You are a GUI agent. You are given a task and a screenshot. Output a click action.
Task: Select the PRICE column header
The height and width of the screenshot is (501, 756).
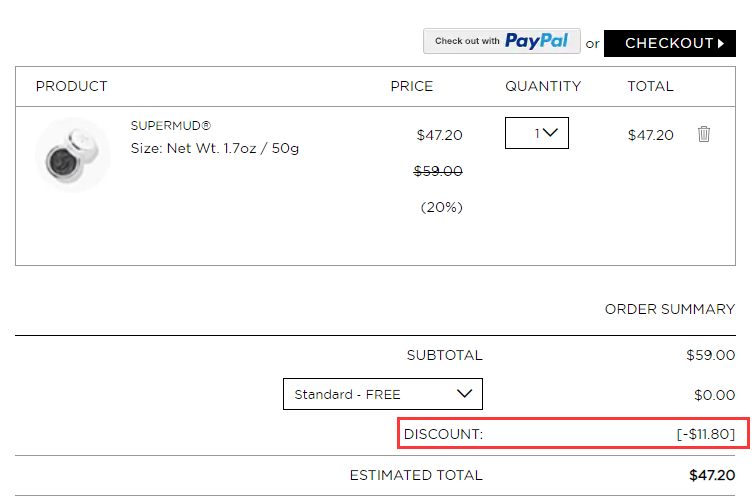click(x=412, y=86)
